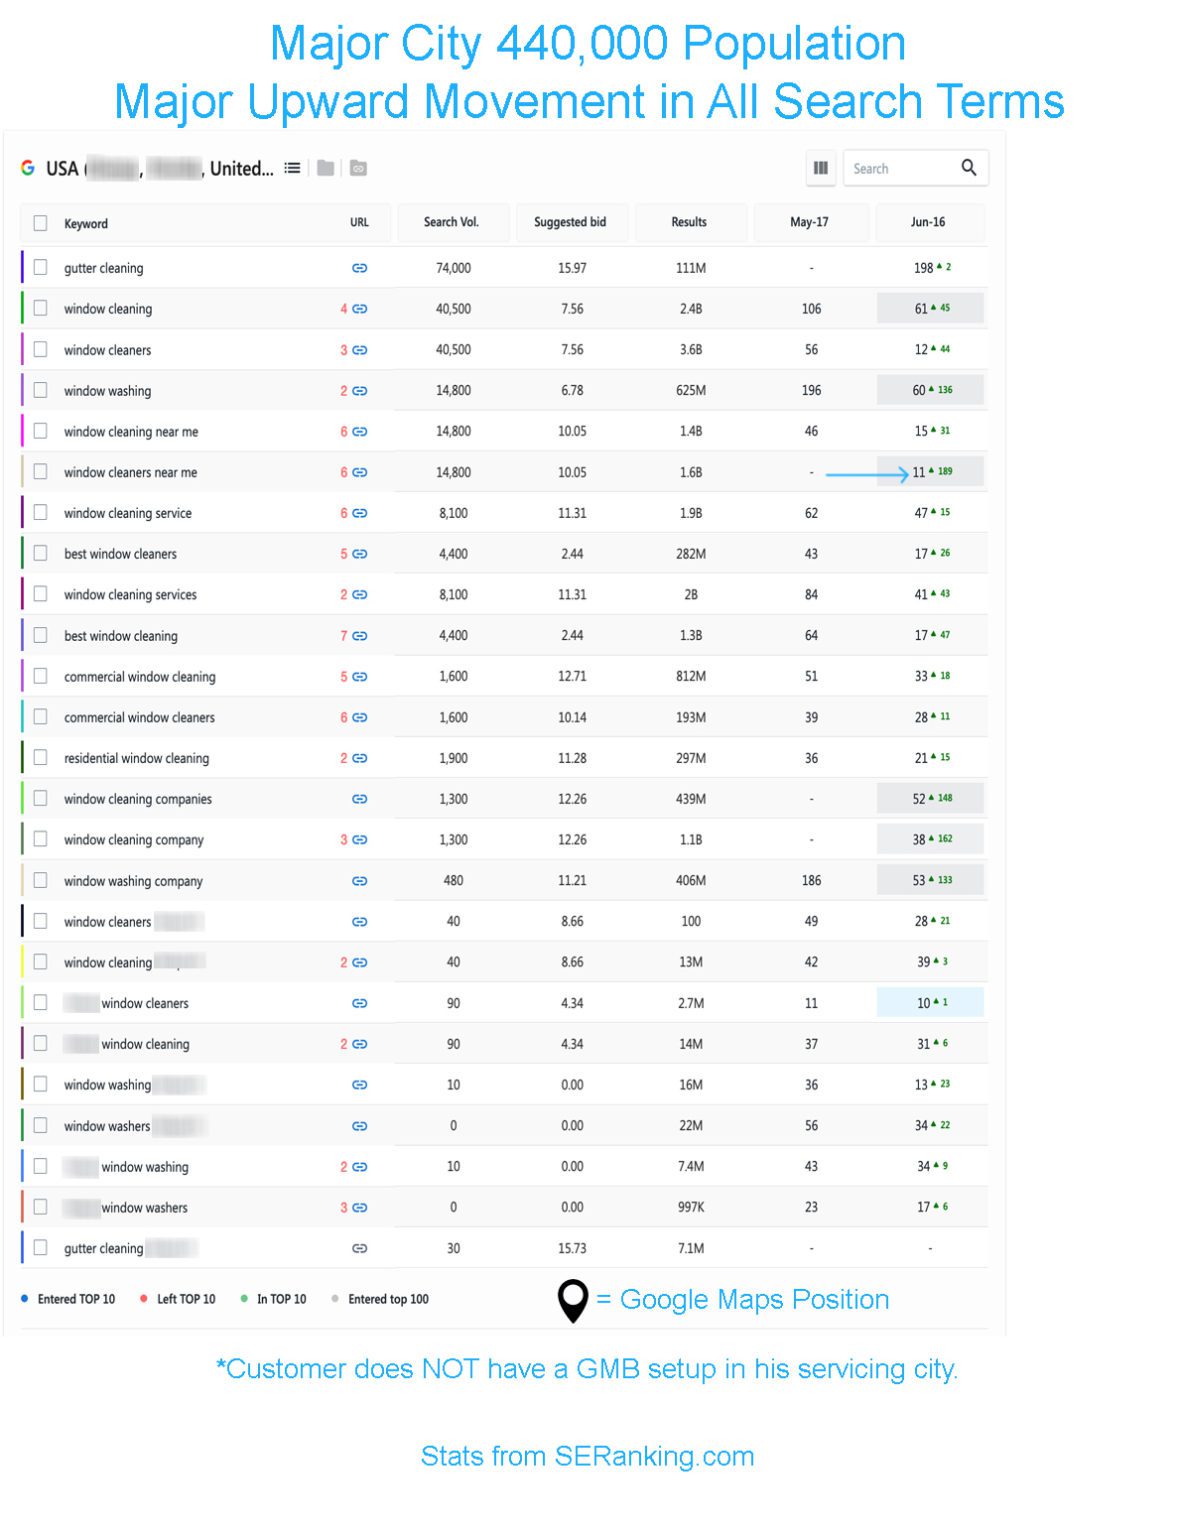Select the checkbox for best window cleaners
This screenshot has width=1179, height=1536.
40,553
